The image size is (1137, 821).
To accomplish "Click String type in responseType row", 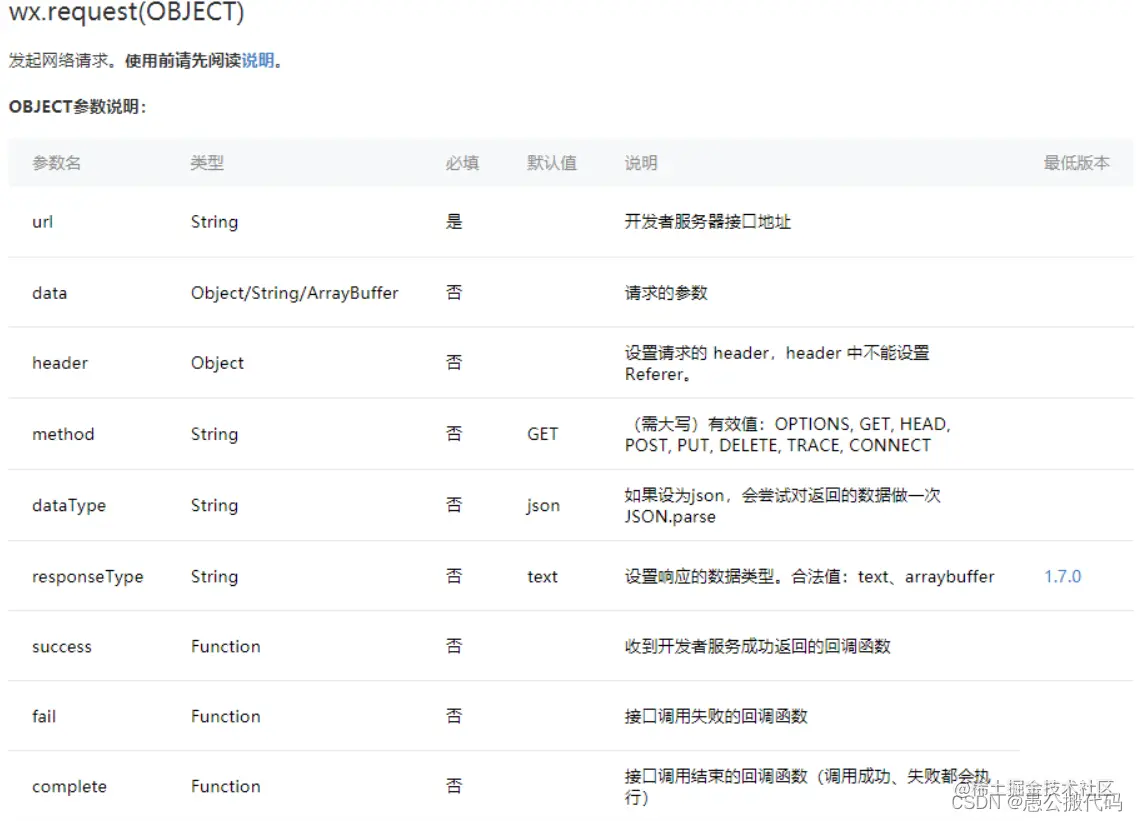I will (x=214, y=577).
